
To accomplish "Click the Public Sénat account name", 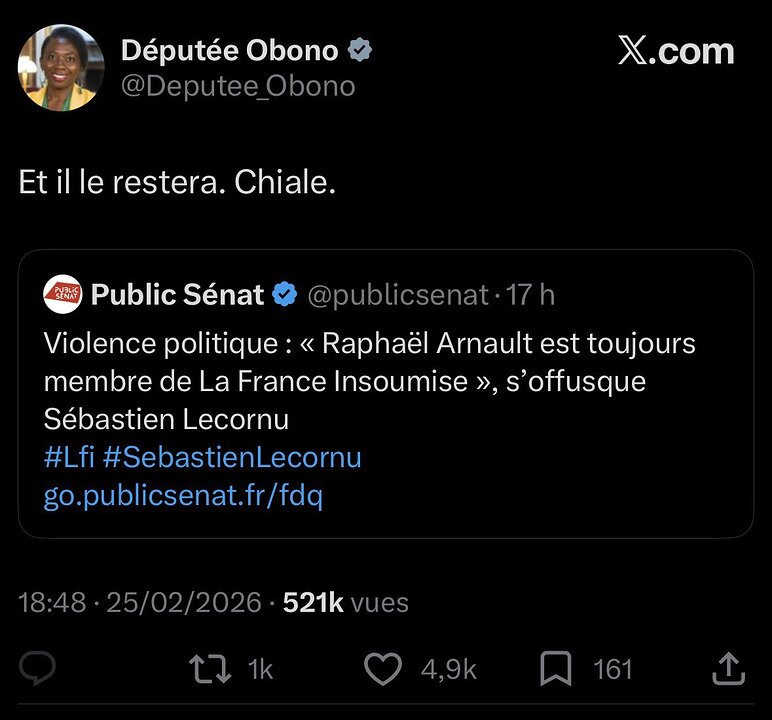I will (x=178, y=295).
